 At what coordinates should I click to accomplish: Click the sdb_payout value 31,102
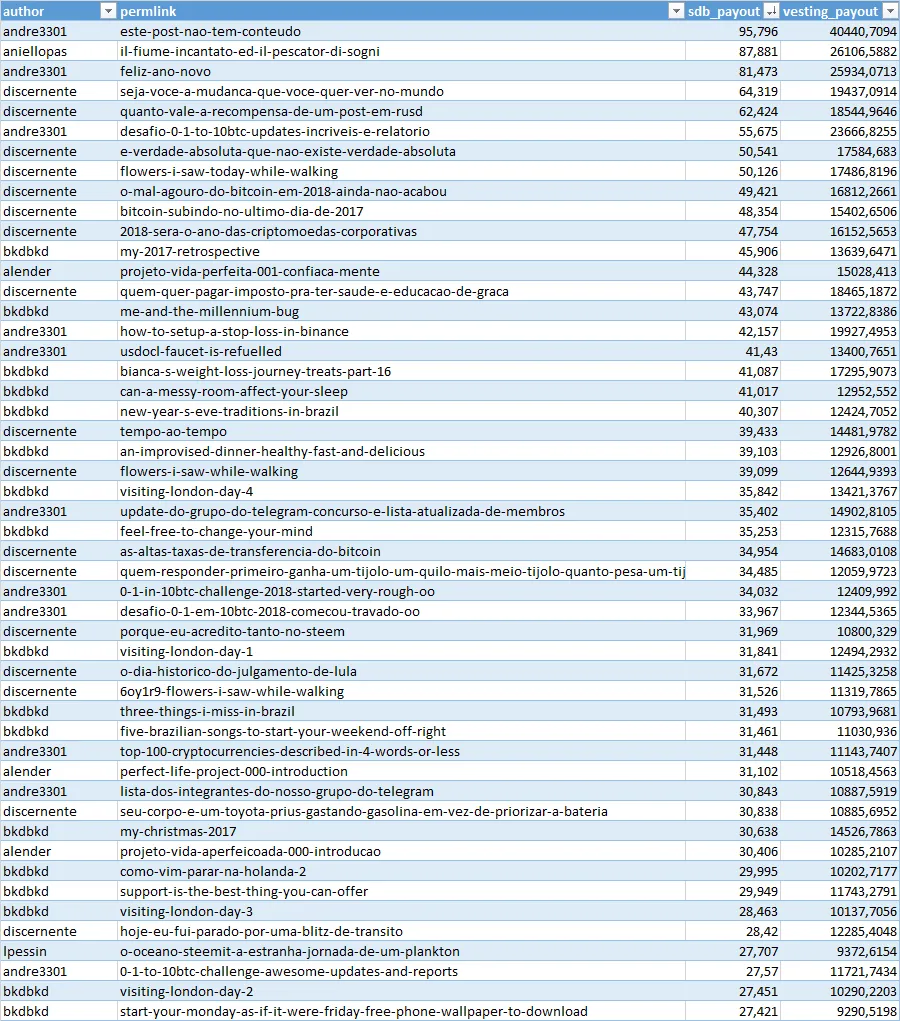click(x=733, y=772)
